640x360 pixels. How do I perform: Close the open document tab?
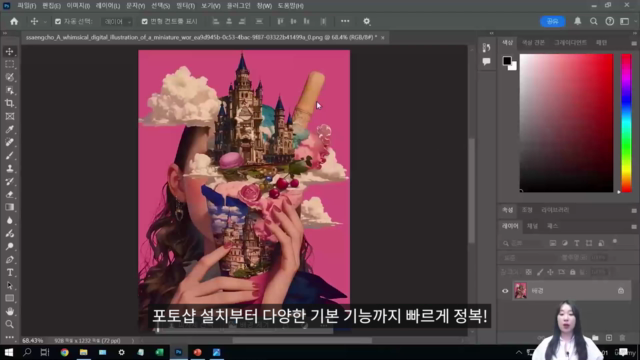[x=382, y=38]
